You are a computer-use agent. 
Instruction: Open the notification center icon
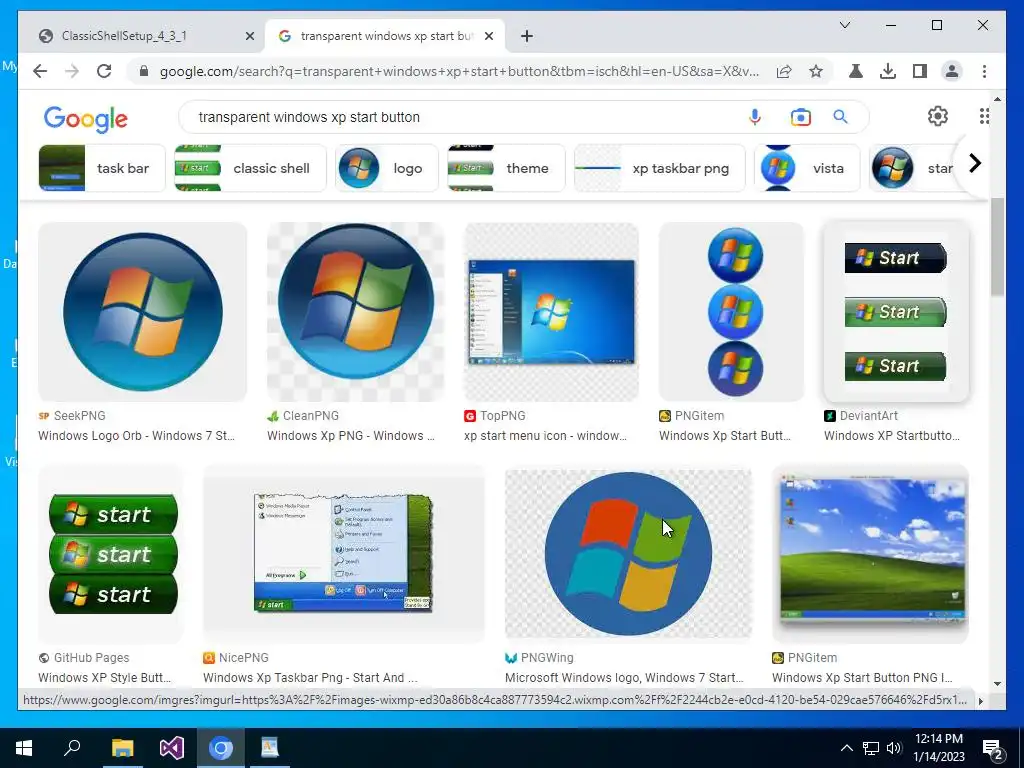[993, 749]
